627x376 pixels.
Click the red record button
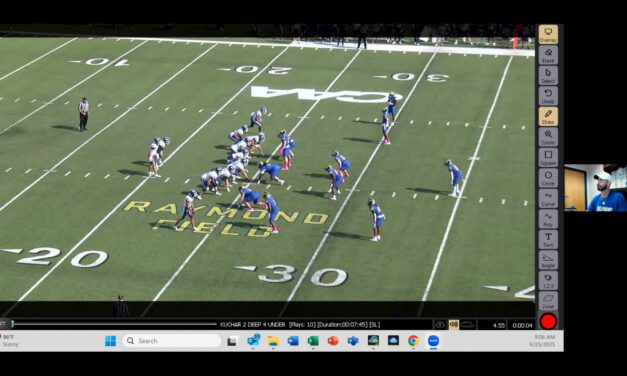tap(548, 321)
